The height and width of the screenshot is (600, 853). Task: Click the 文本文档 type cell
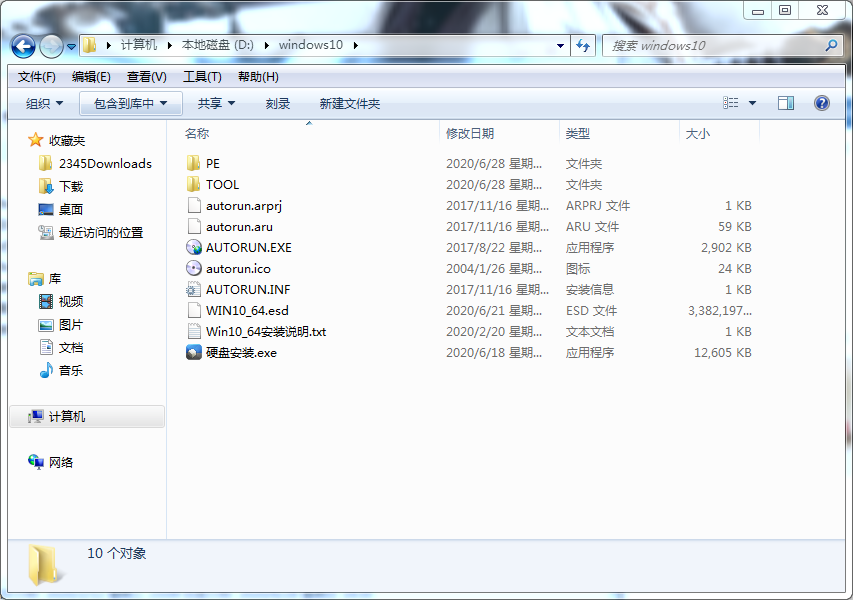pyautogui.click(x=590, y=332)
